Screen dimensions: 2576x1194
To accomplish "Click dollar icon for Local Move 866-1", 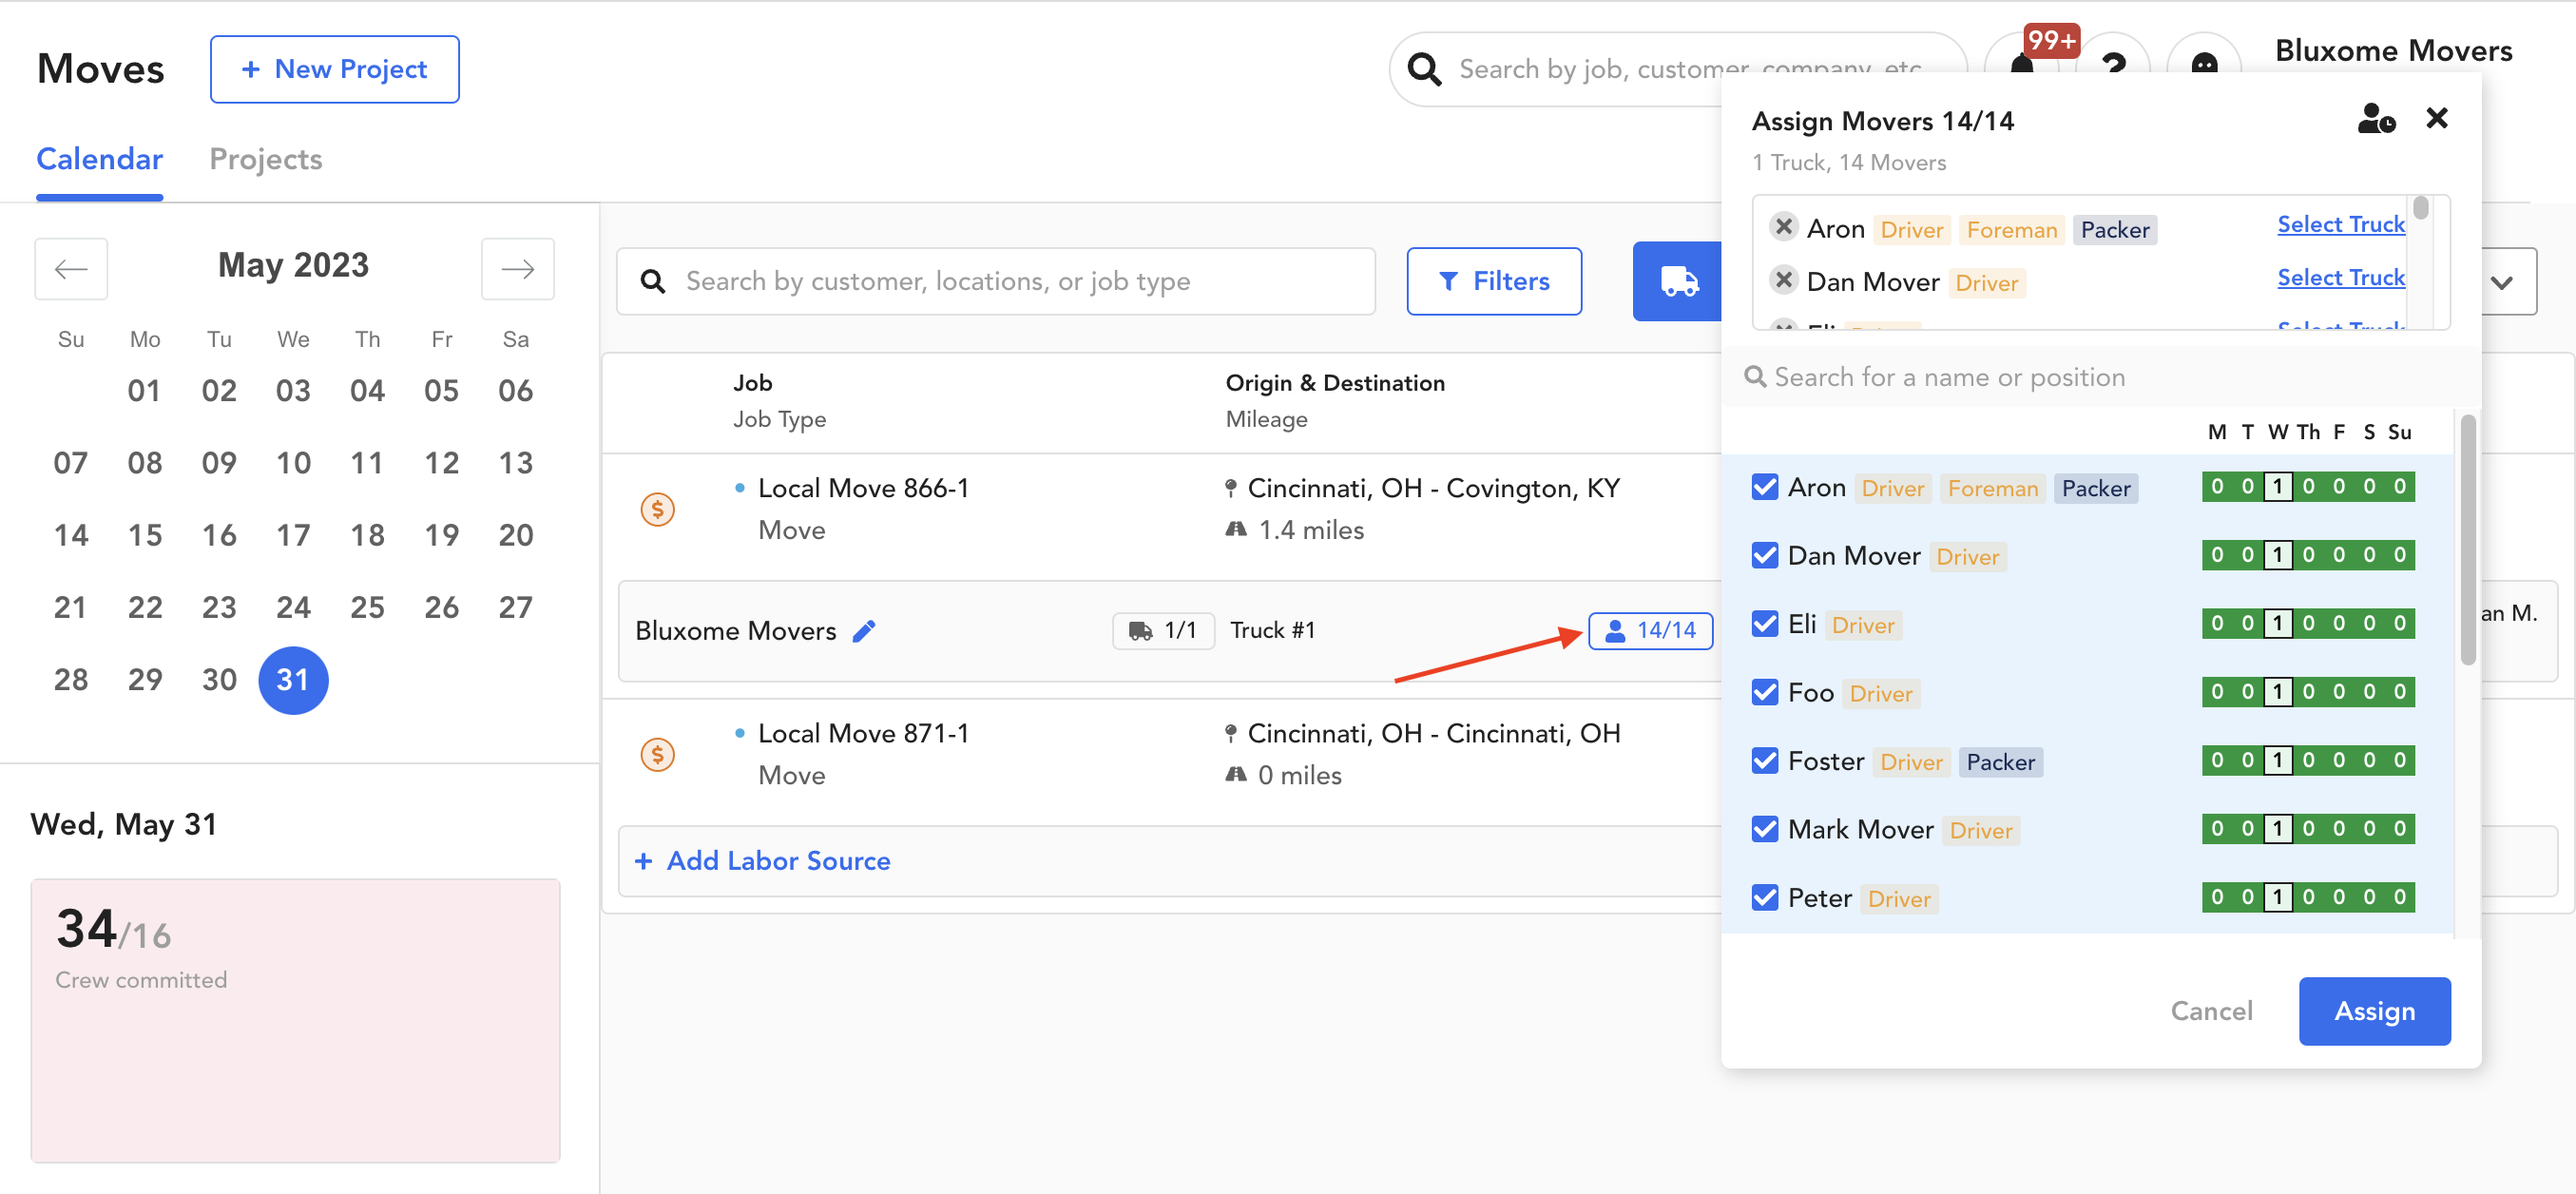I will coord(657,509).
